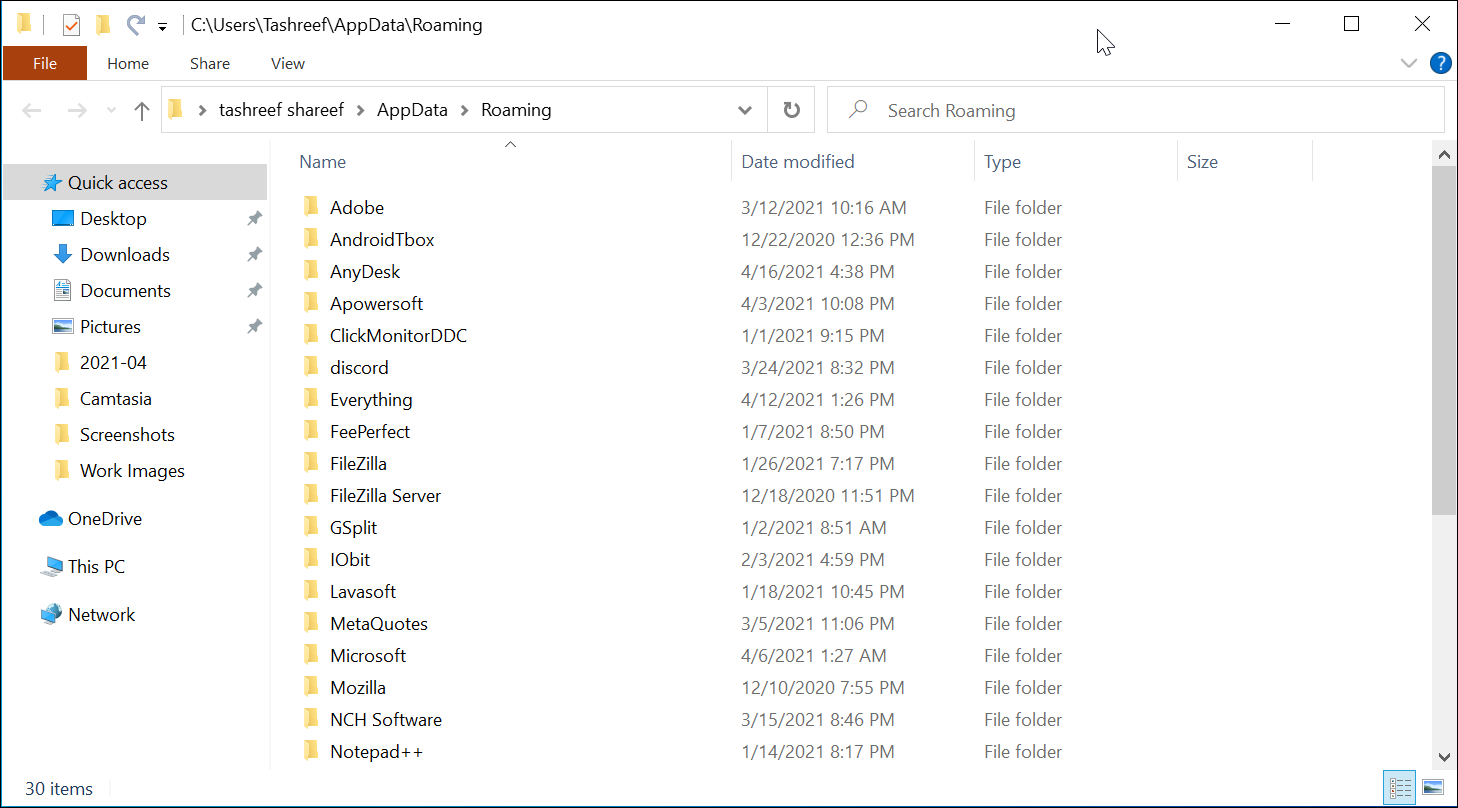Switch to the Share ribbon tab

coord(210,63)
